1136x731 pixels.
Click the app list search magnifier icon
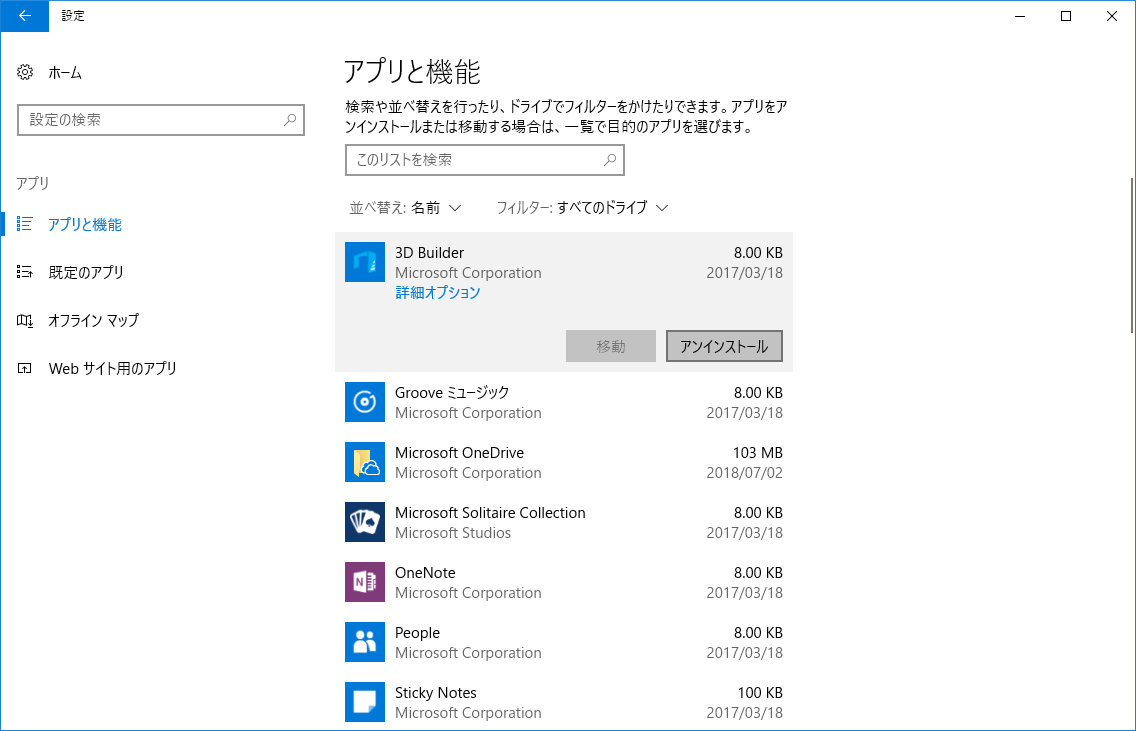(x=610, y=159)
